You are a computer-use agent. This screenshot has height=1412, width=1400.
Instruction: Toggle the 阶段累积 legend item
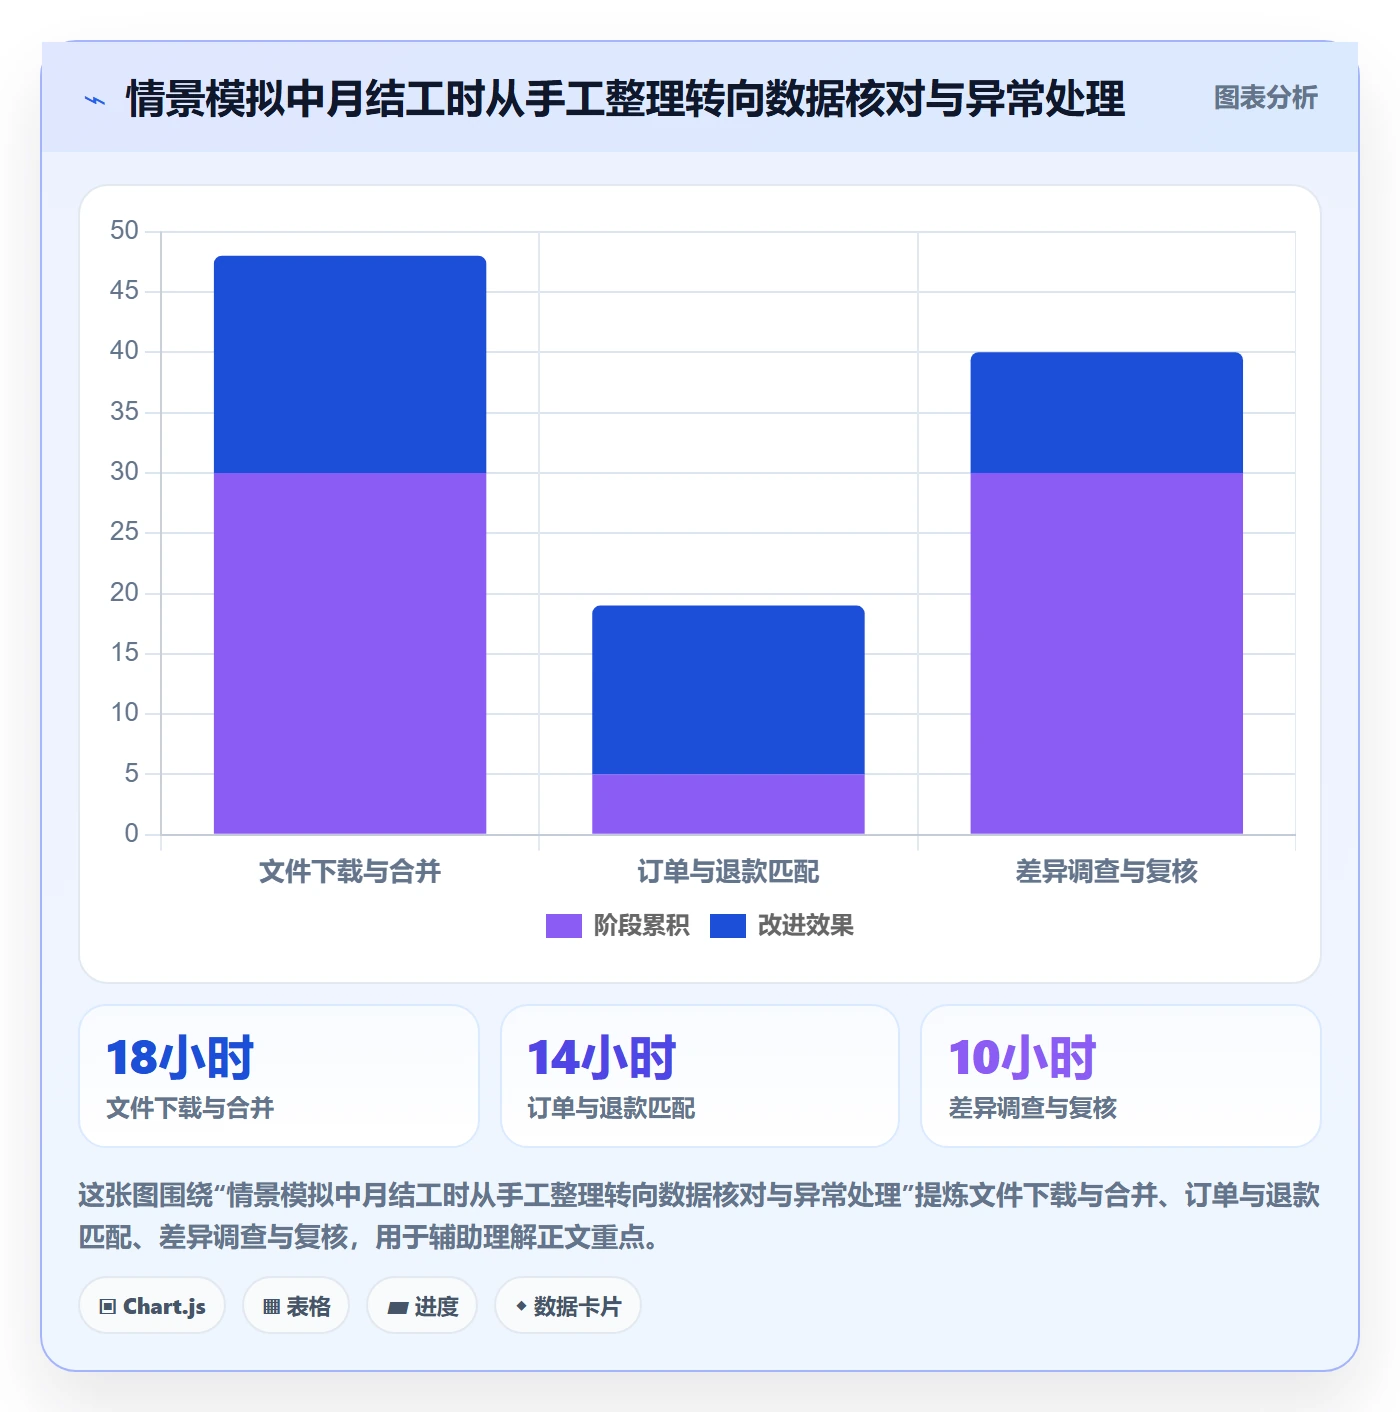(x=617, y=926)
